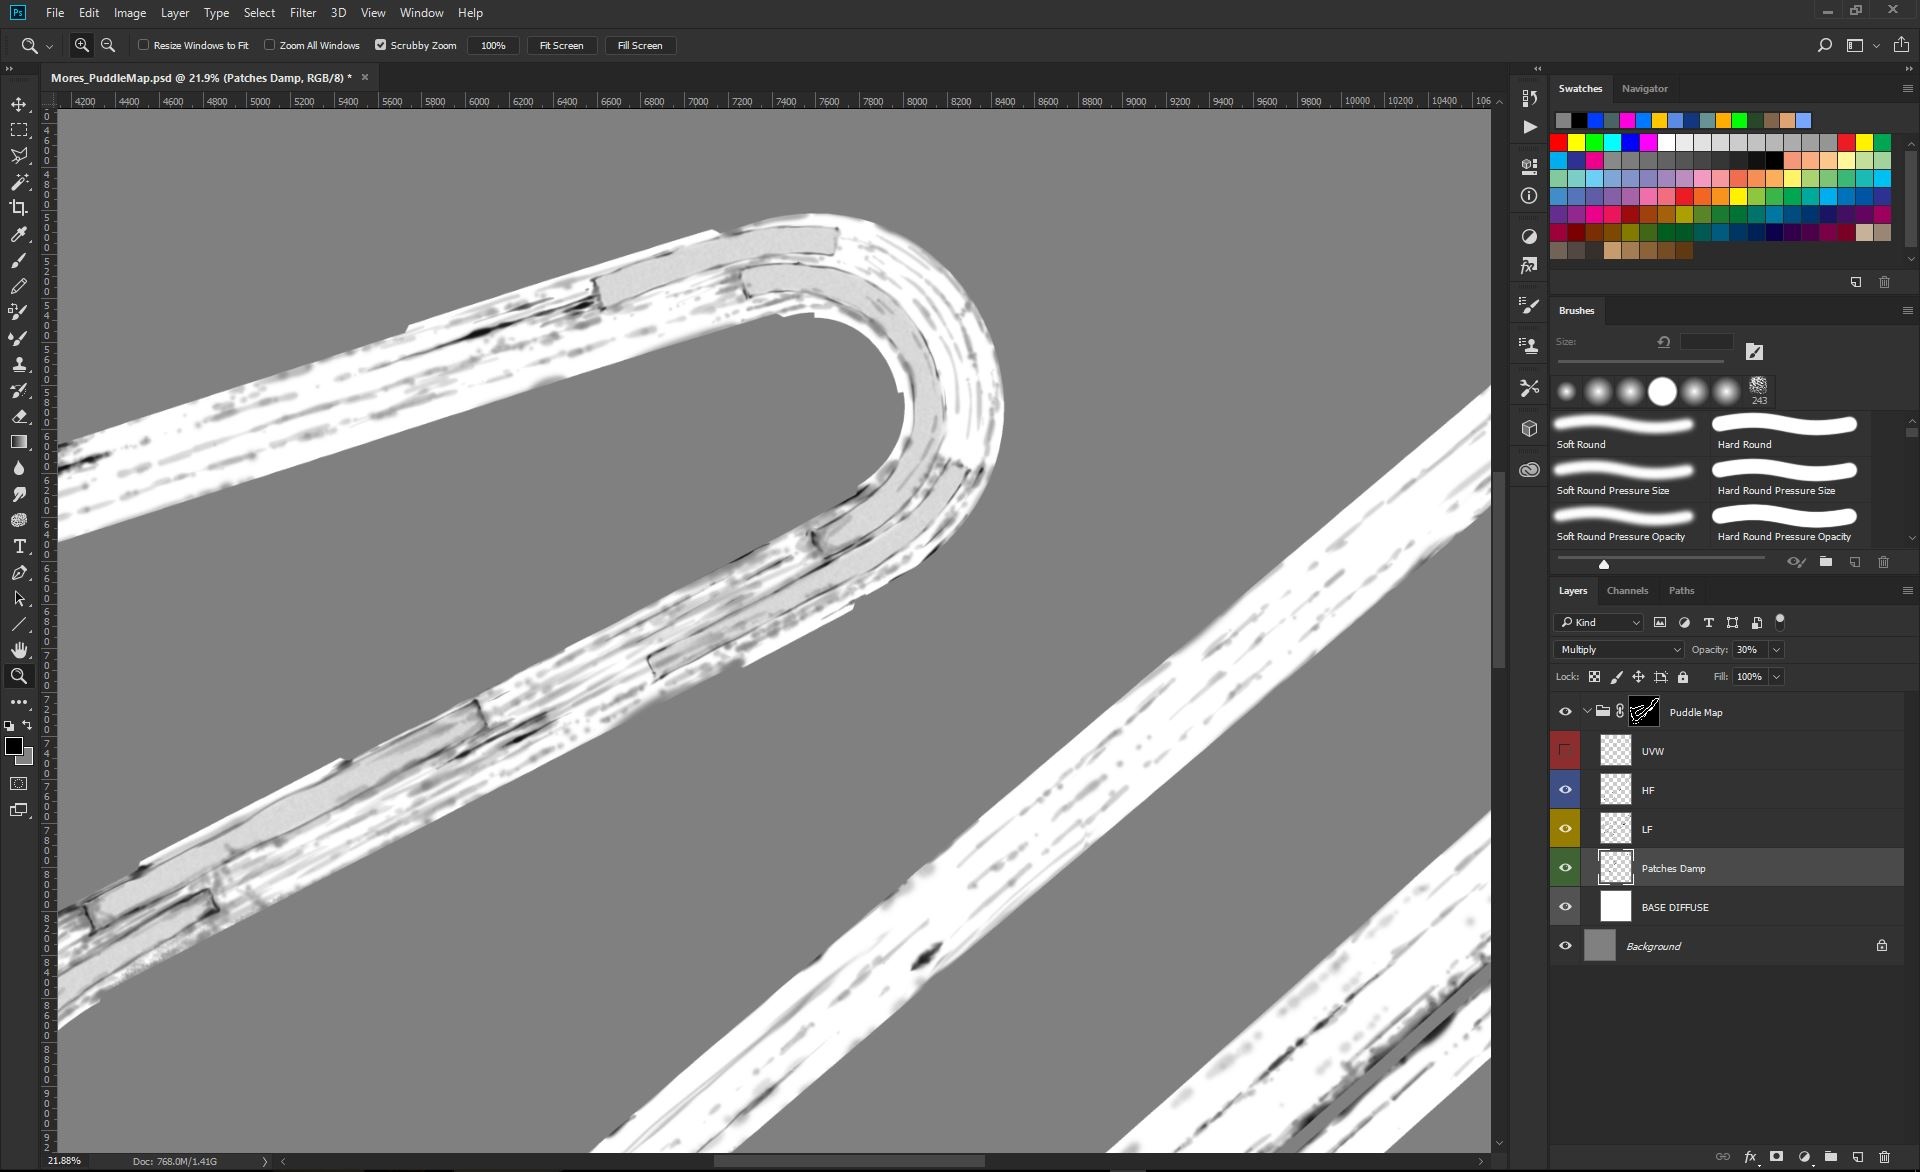Screen dimensions: 1920x1172
Task: Select the BASE DIFFUSE layer thumbnail
Action: pyautogui.click(x=1615, y=907)
